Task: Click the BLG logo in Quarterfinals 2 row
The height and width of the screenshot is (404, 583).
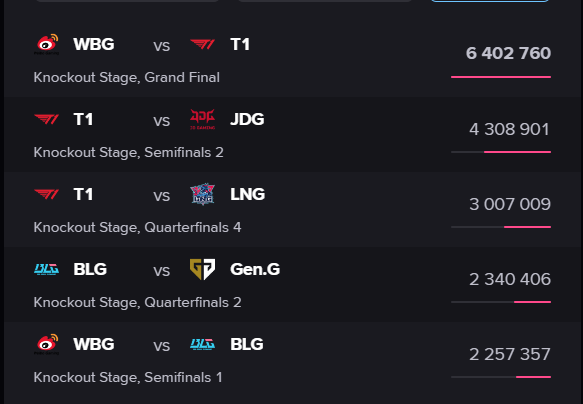Action: pyautogui.click(x=46, y=269)
